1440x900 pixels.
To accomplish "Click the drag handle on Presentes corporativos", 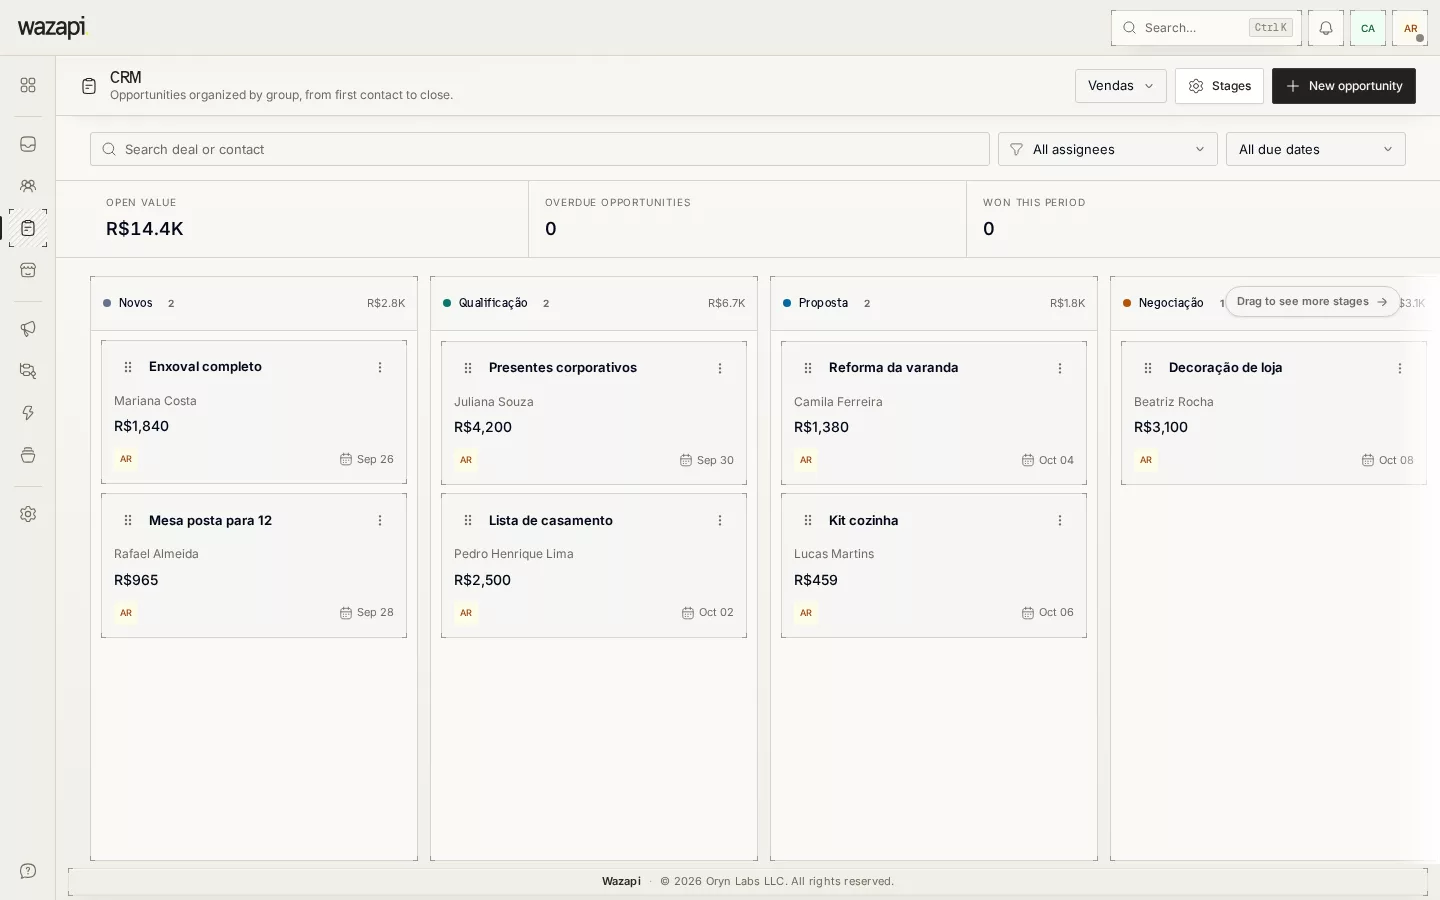I will [468, 368].
